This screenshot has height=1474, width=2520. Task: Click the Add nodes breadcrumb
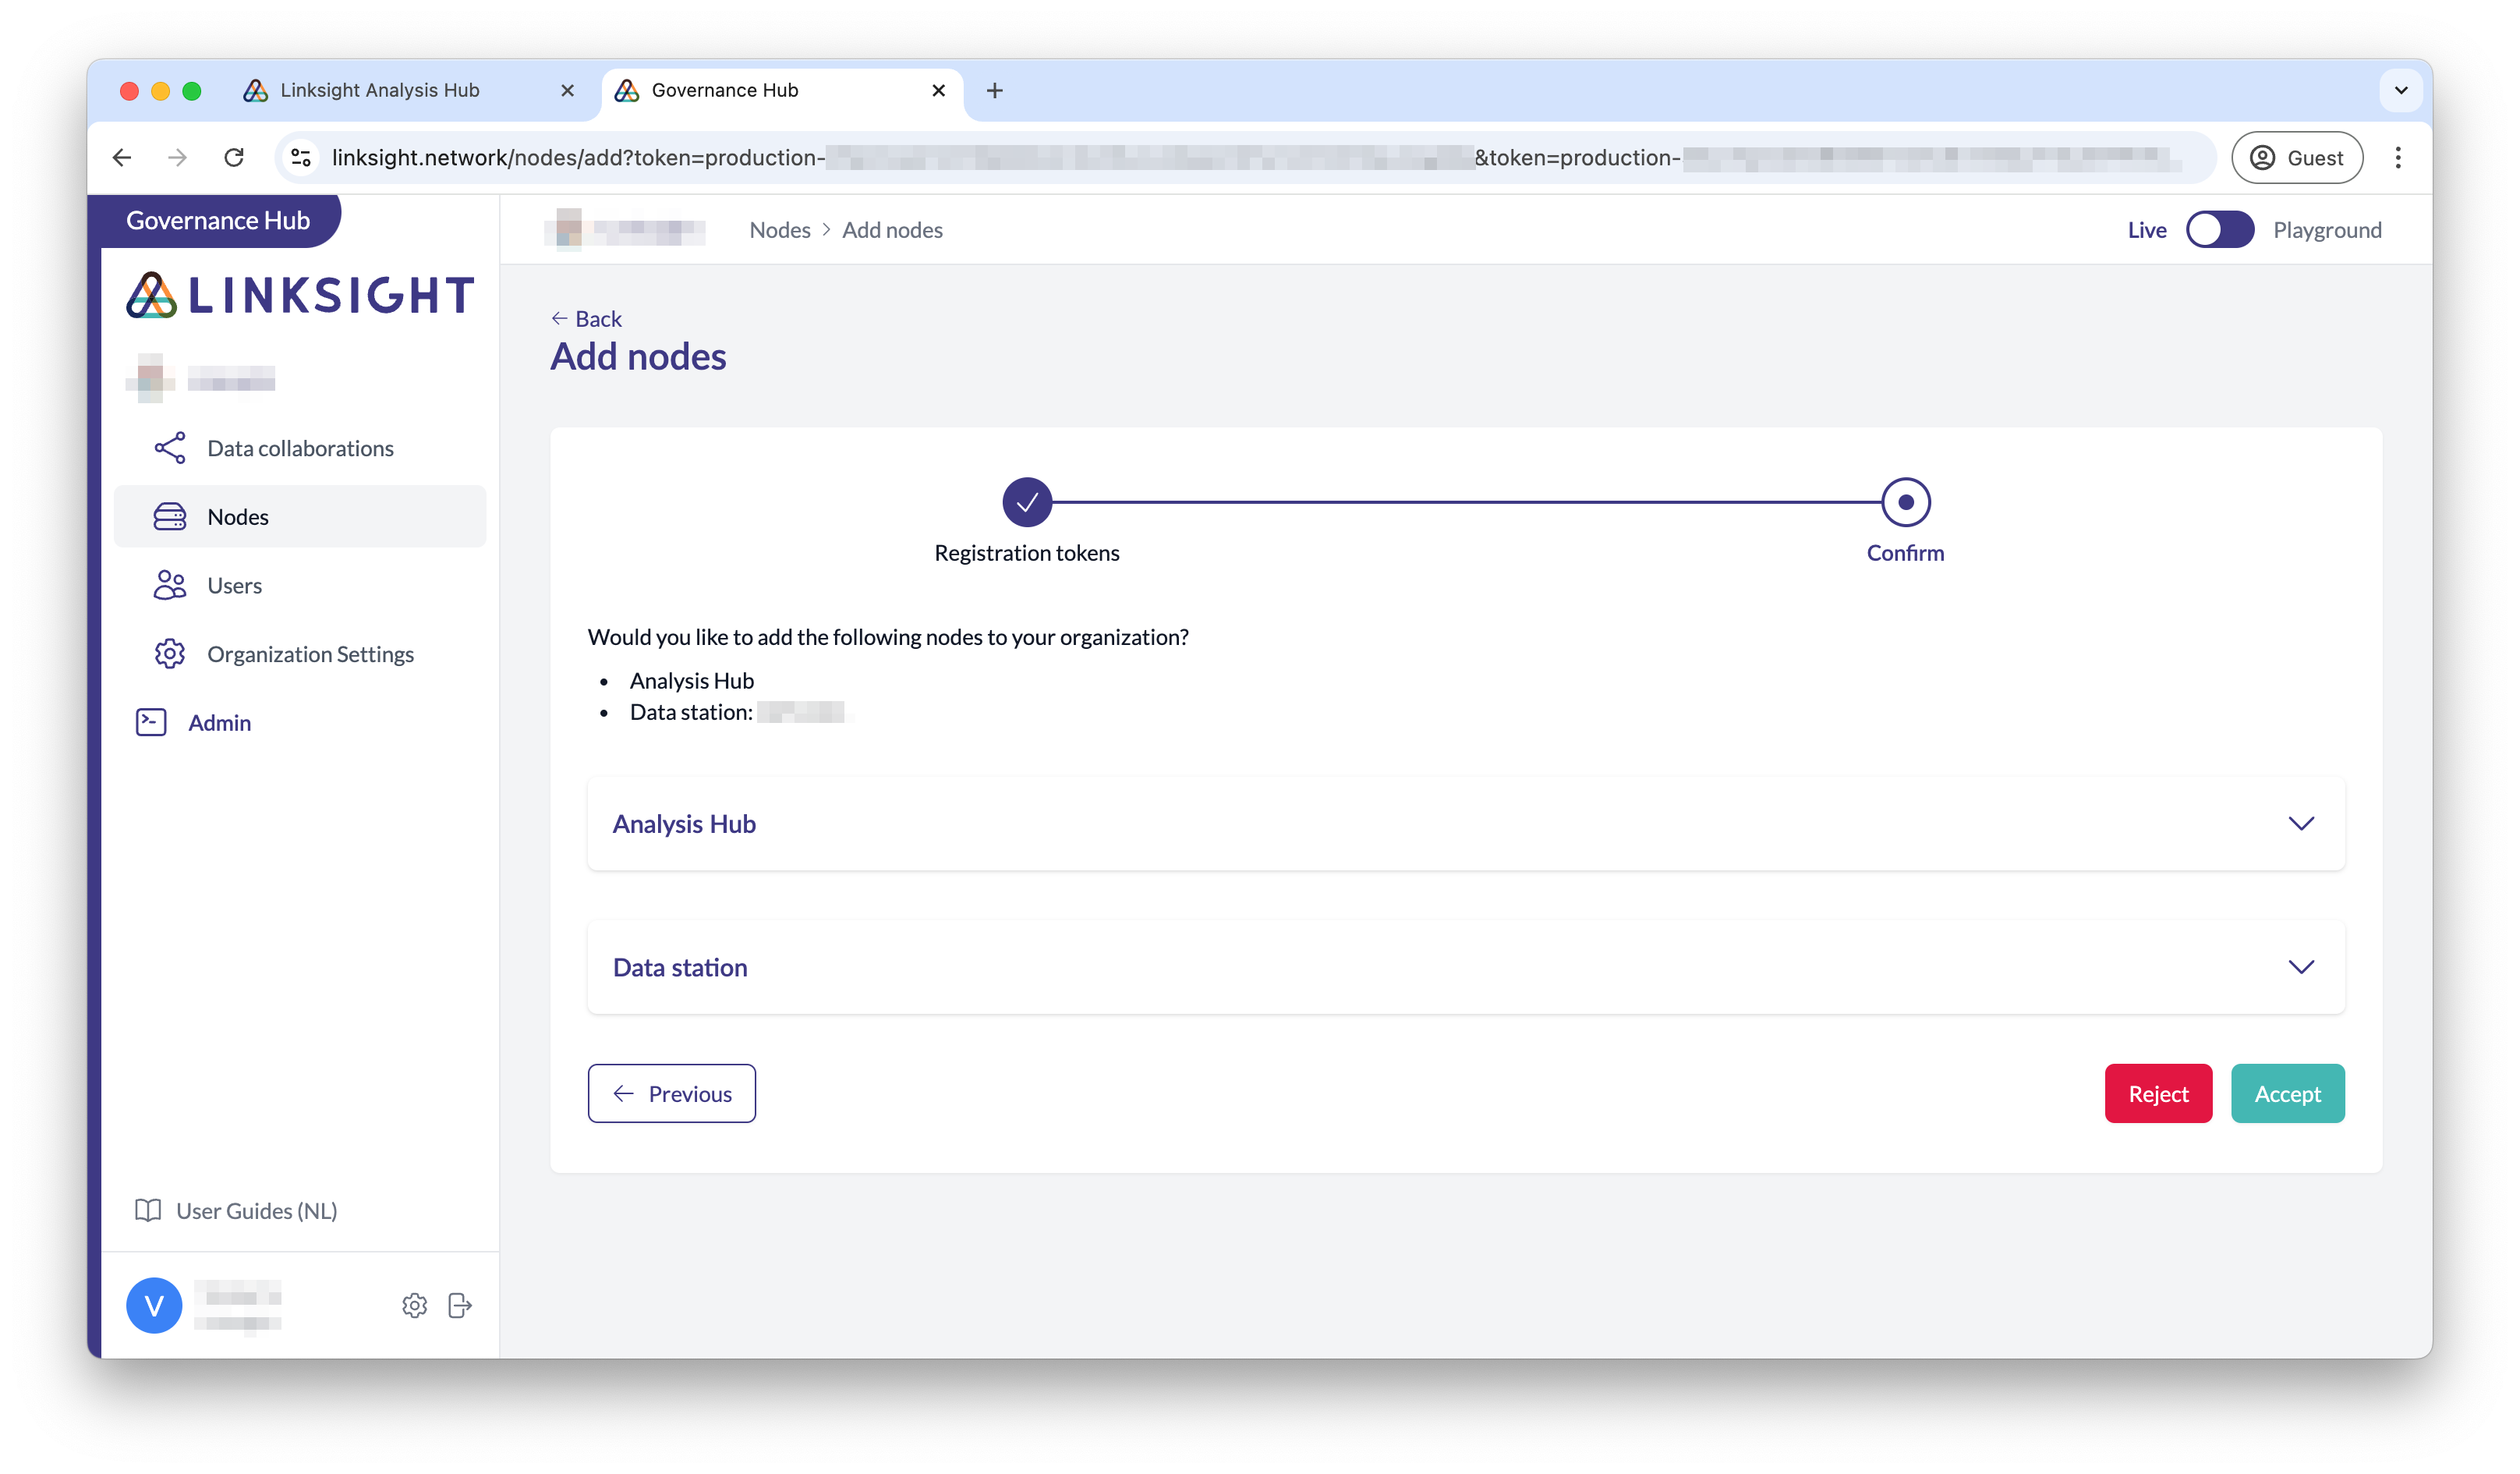point(892,230)
